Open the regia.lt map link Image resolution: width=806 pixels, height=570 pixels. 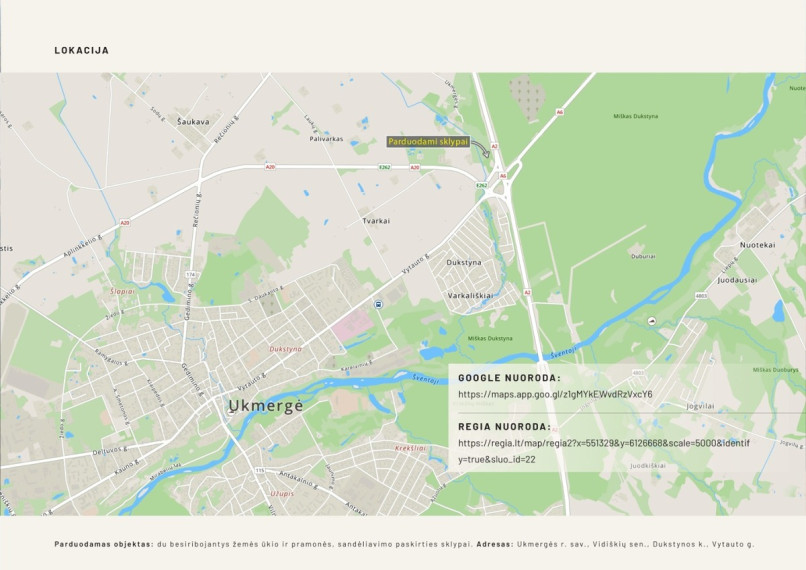pos(603,451)
